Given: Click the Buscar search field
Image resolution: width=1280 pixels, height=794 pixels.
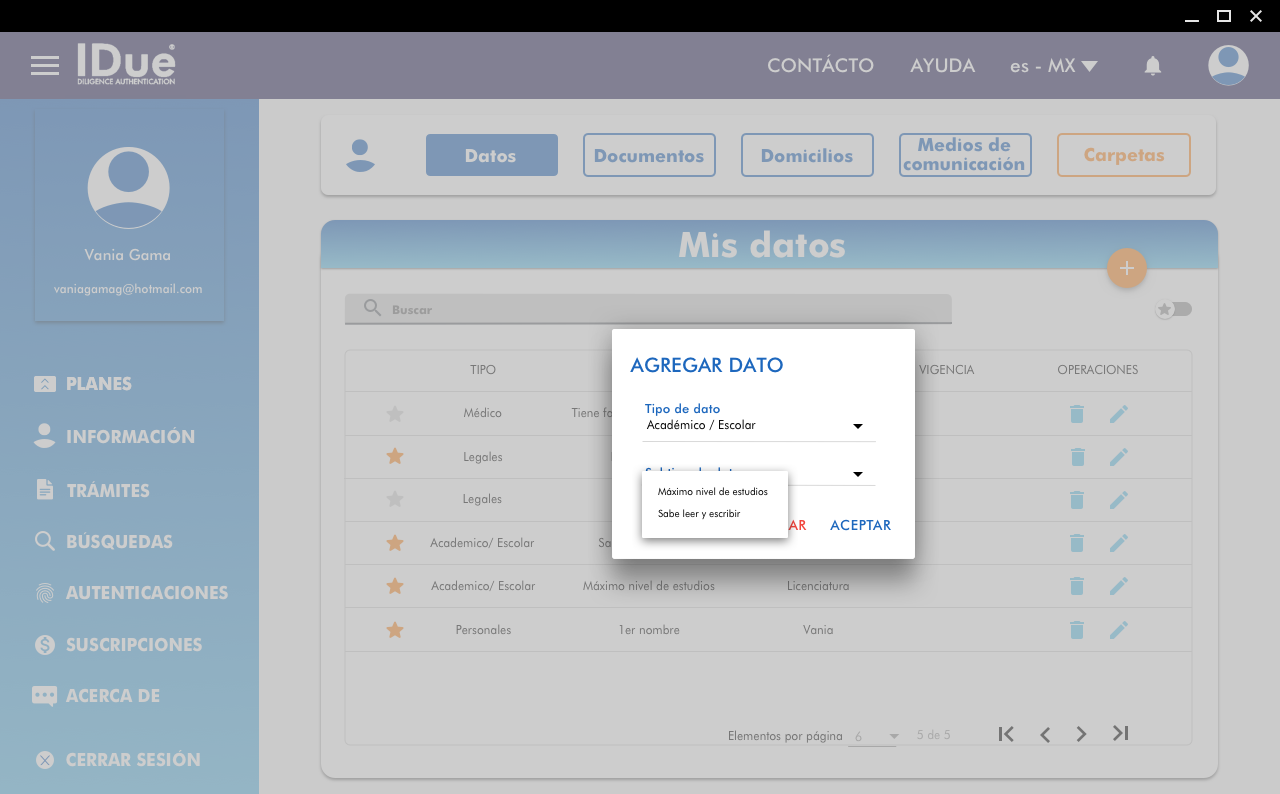Looking at the screenshot, I should pos(648,309).
